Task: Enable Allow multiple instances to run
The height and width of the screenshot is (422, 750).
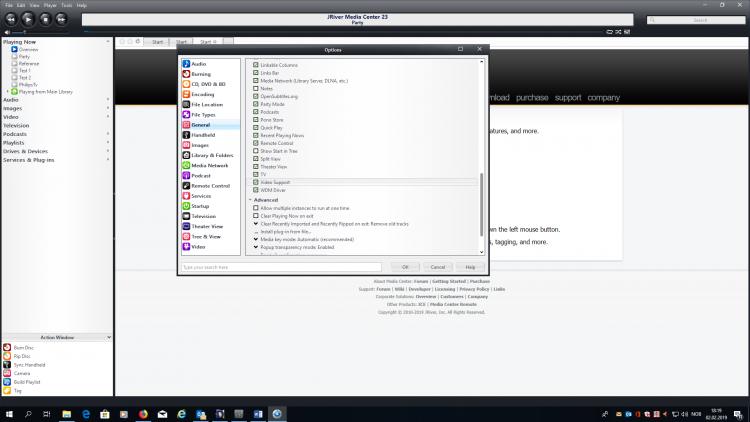Action: coord(256,208)
